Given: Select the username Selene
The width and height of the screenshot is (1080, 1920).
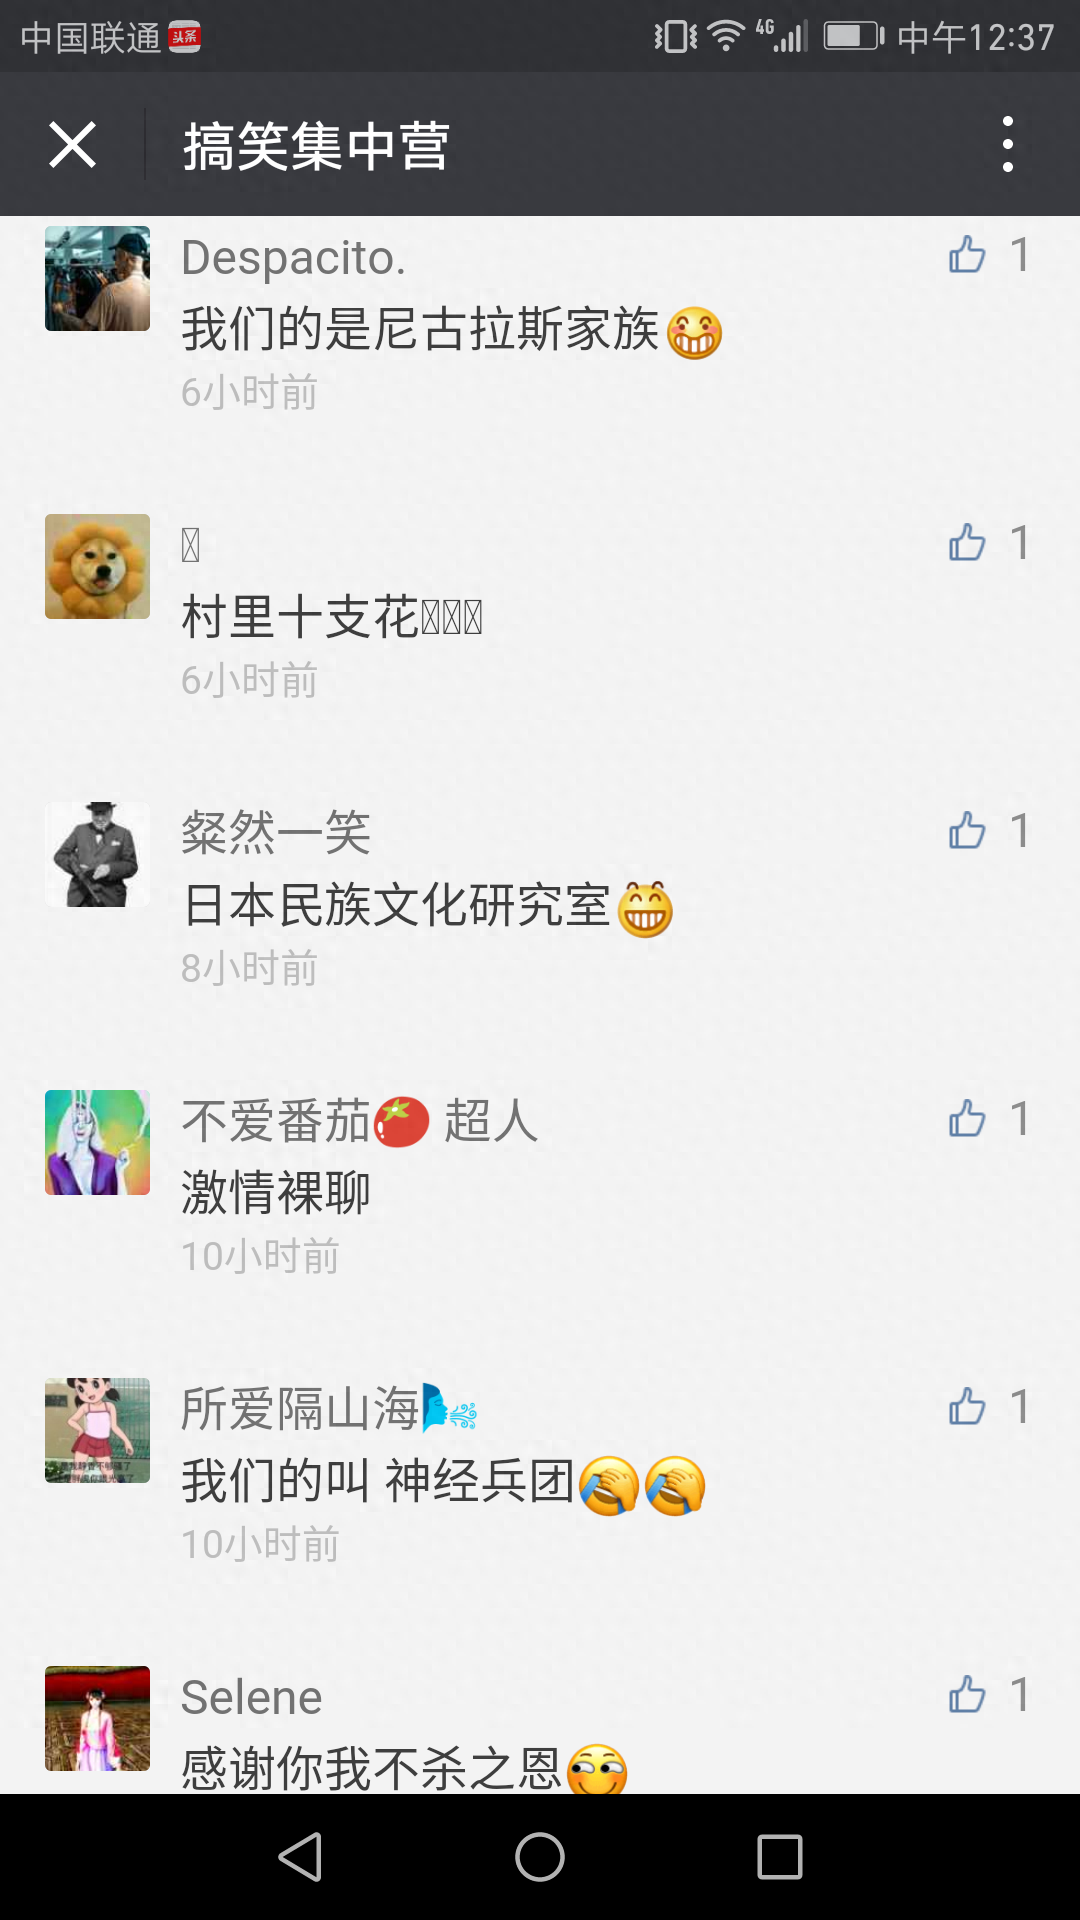Looking at the screenshot, I should (x=252, y=1697).
